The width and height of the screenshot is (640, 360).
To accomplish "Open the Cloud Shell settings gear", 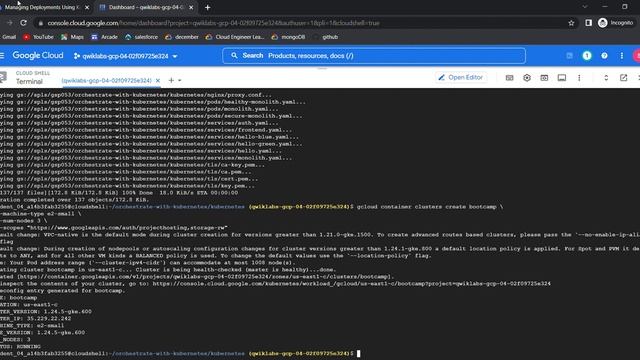I will click(527, 78).
